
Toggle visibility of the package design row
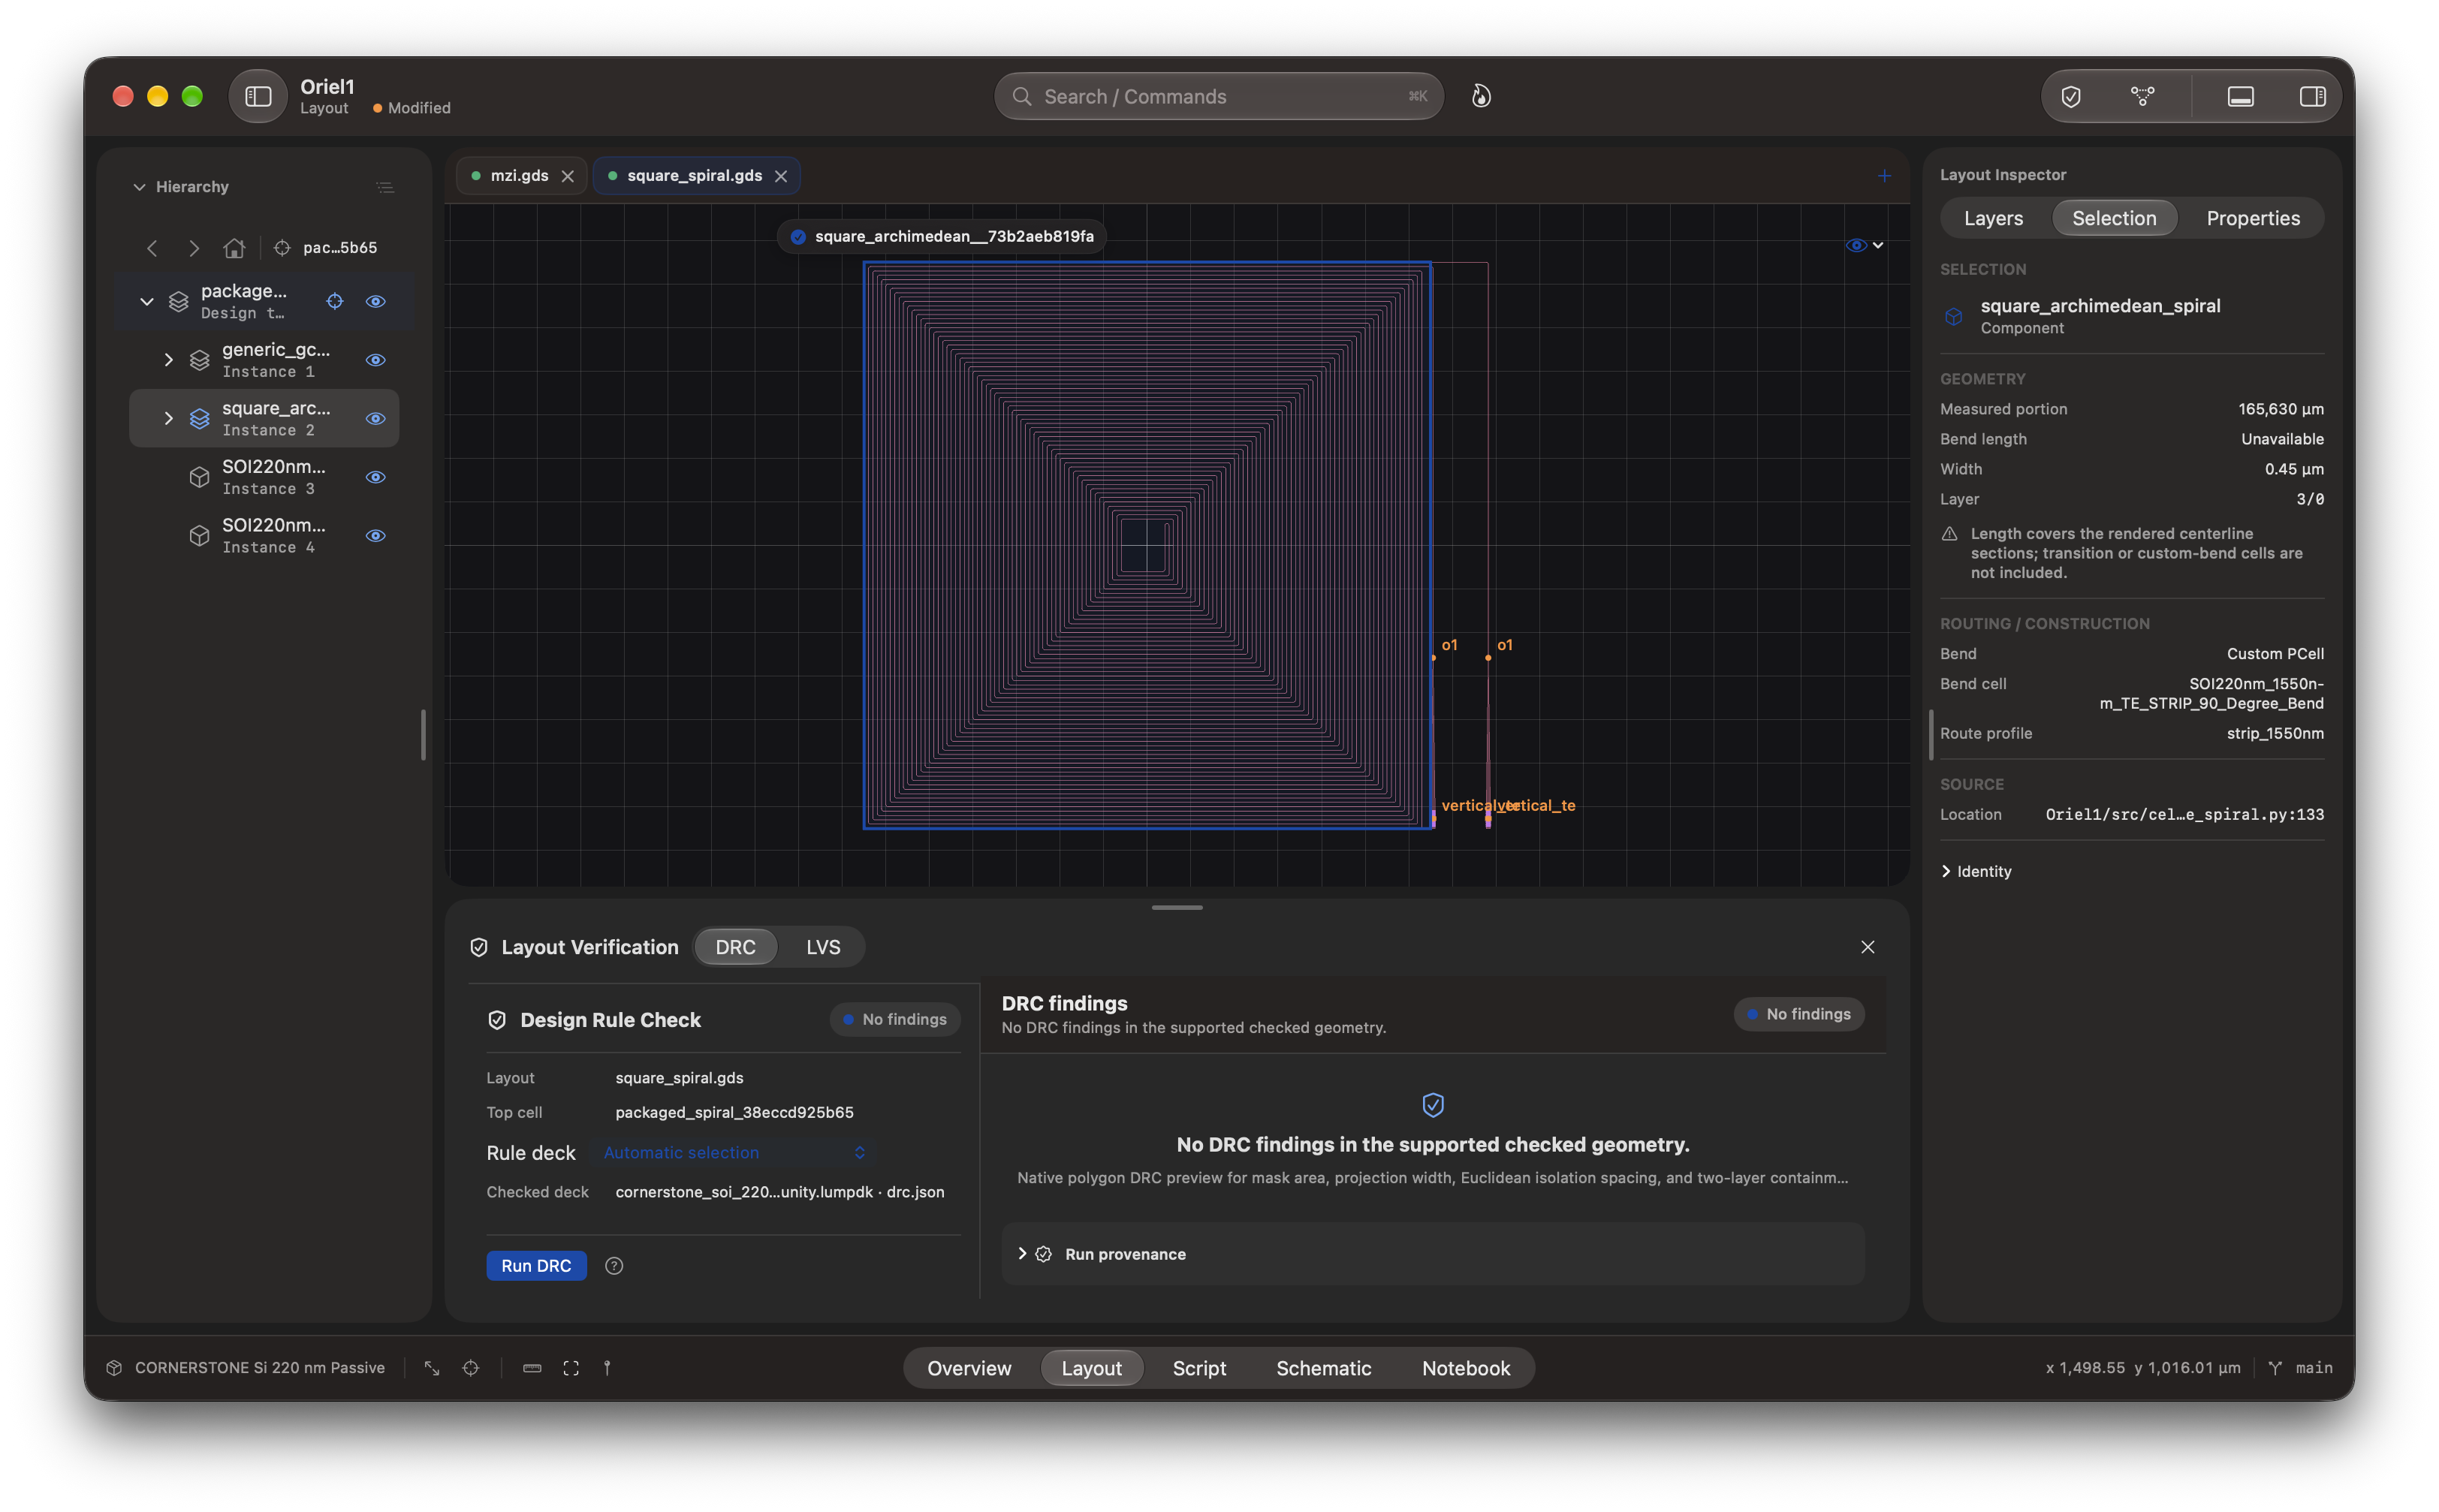[x=376, y=301]
